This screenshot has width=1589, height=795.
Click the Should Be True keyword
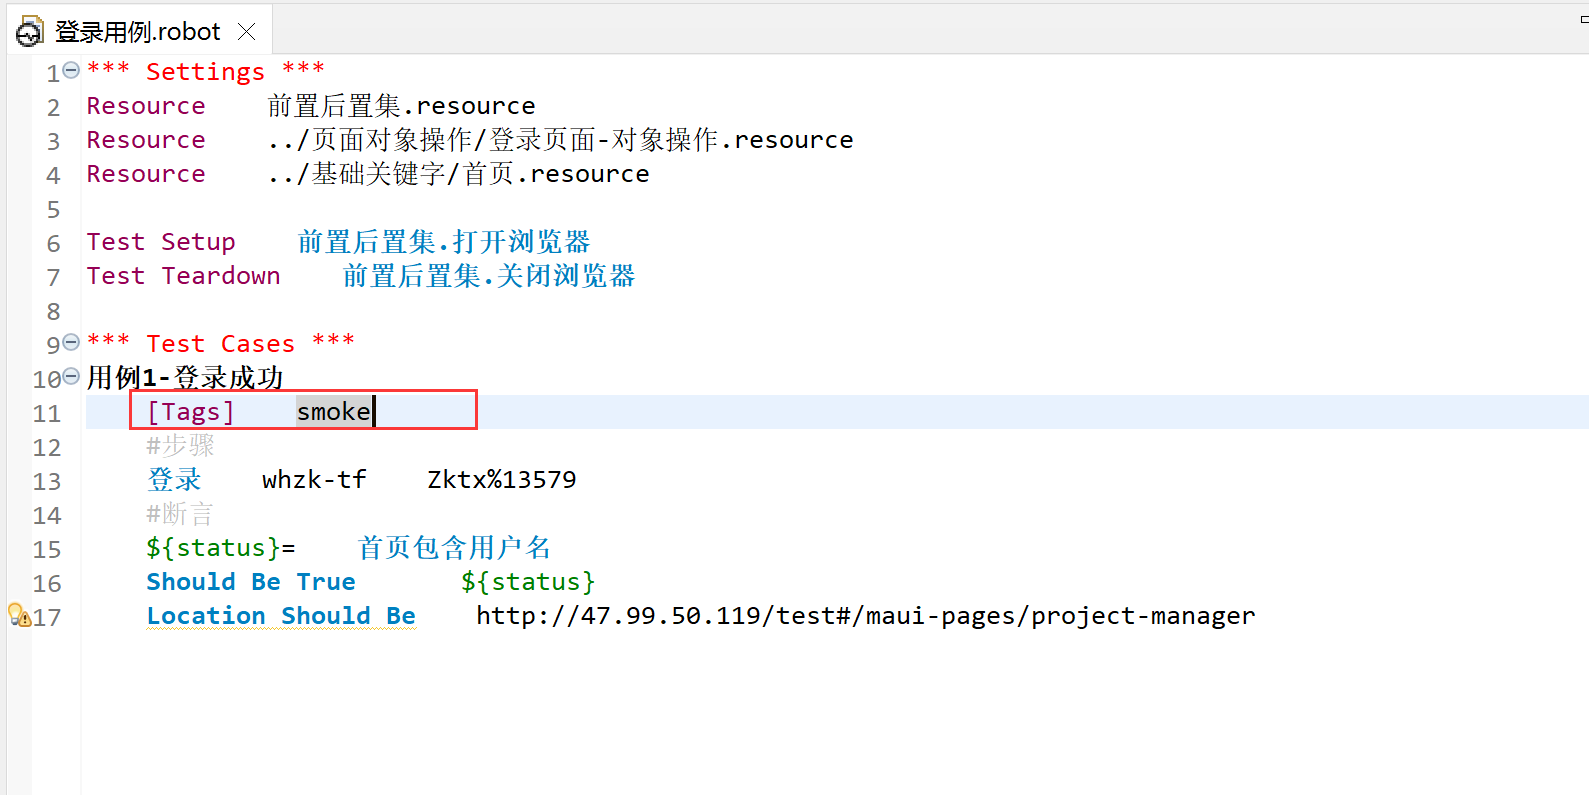click(251, 582)
